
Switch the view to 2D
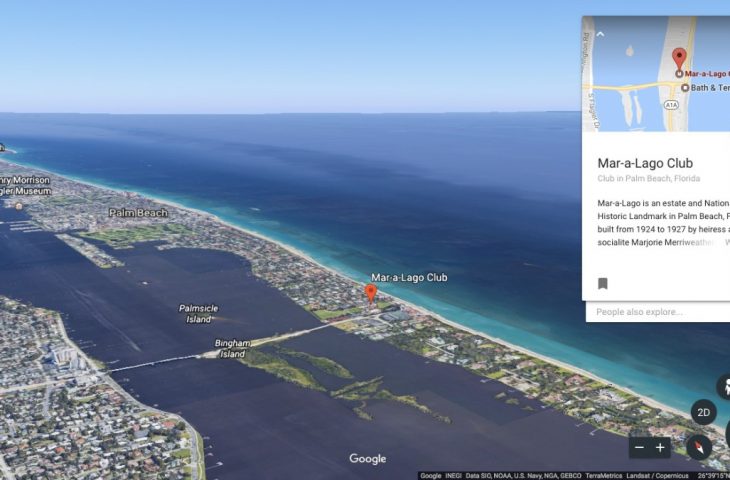click(703, 412)
